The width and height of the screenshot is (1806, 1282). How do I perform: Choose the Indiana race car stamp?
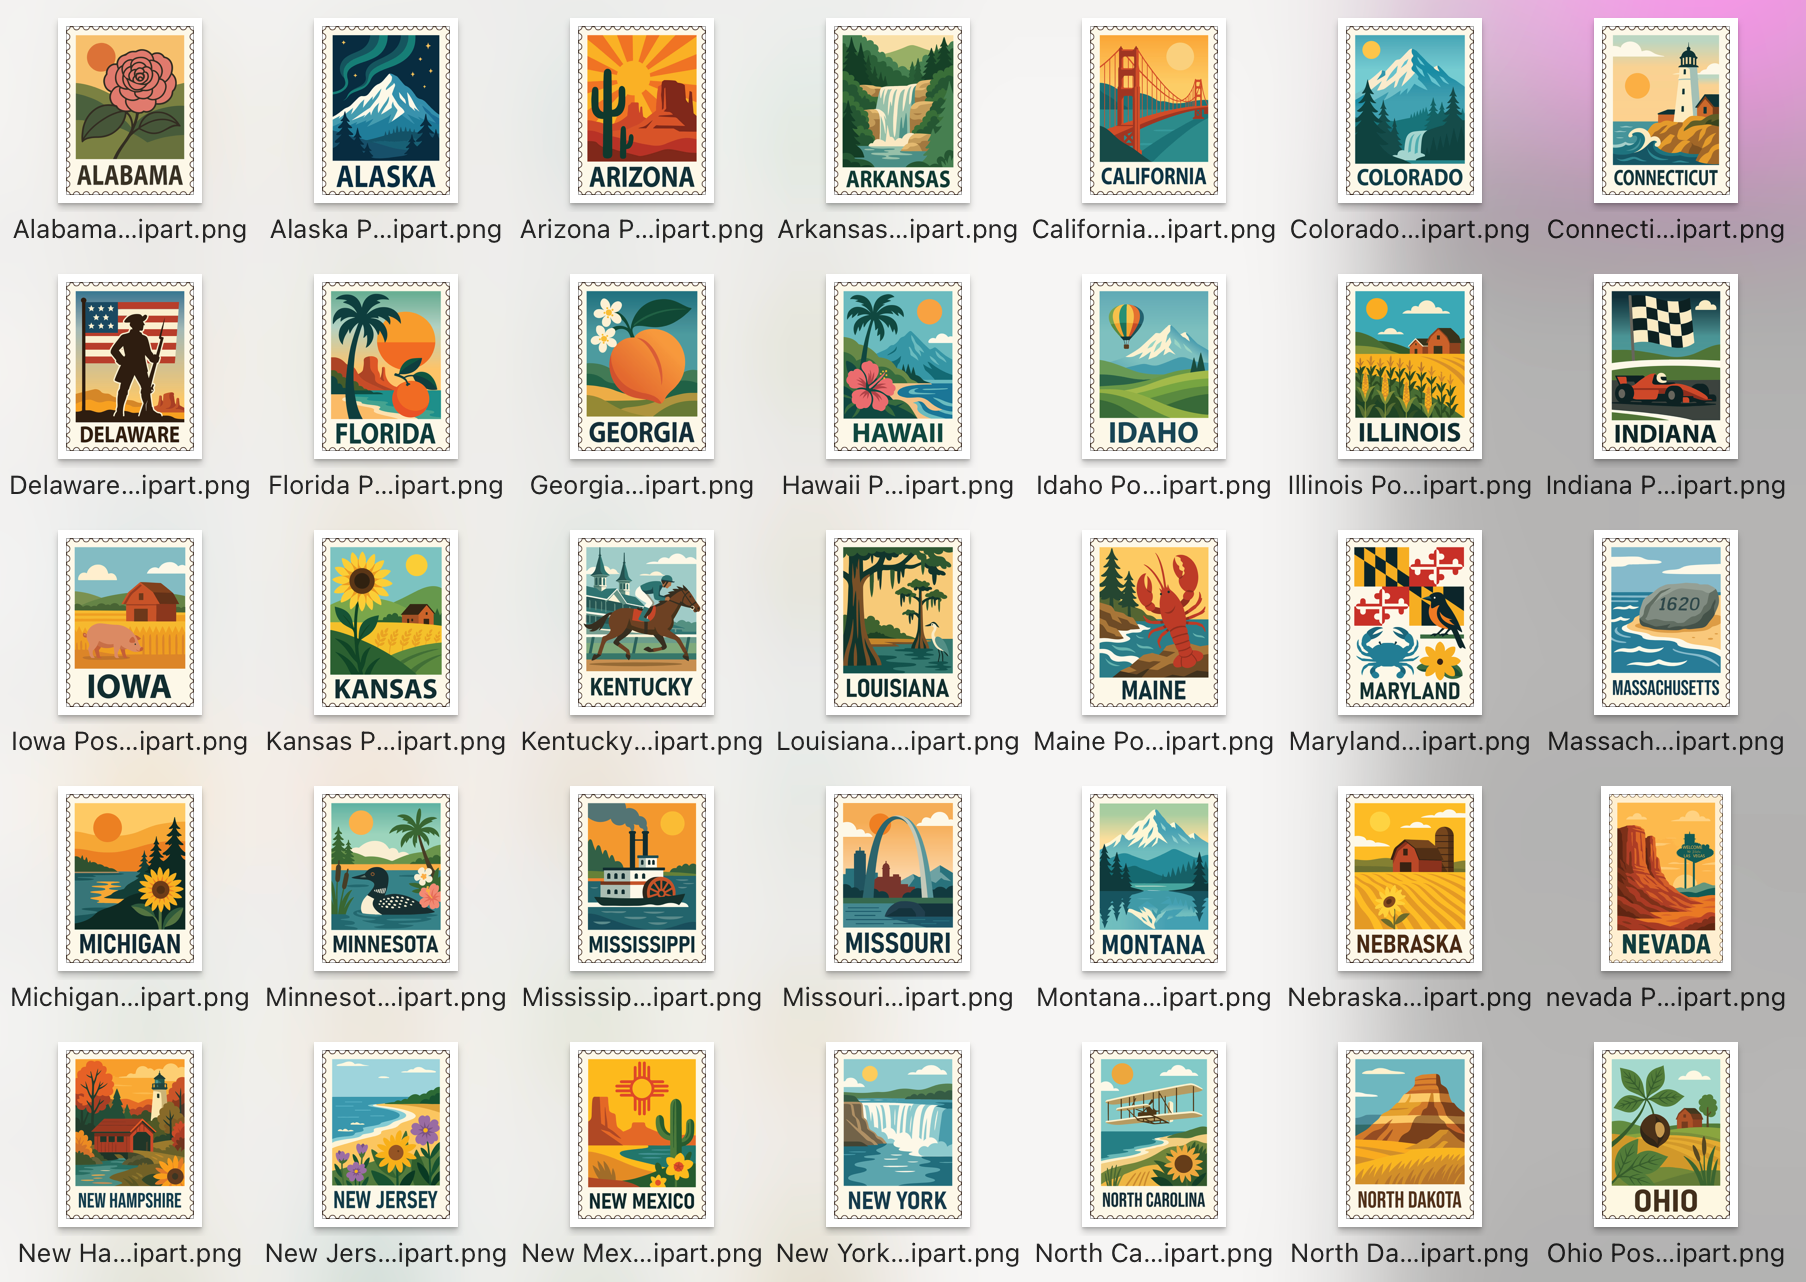pyautogui.click(x=1666, y=367)
